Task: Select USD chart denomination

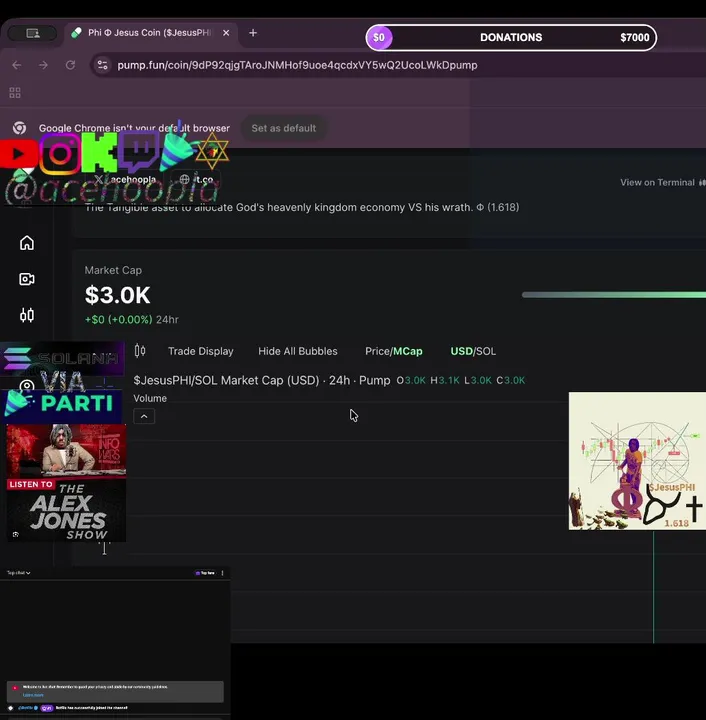Action: (x=461, y=351)
